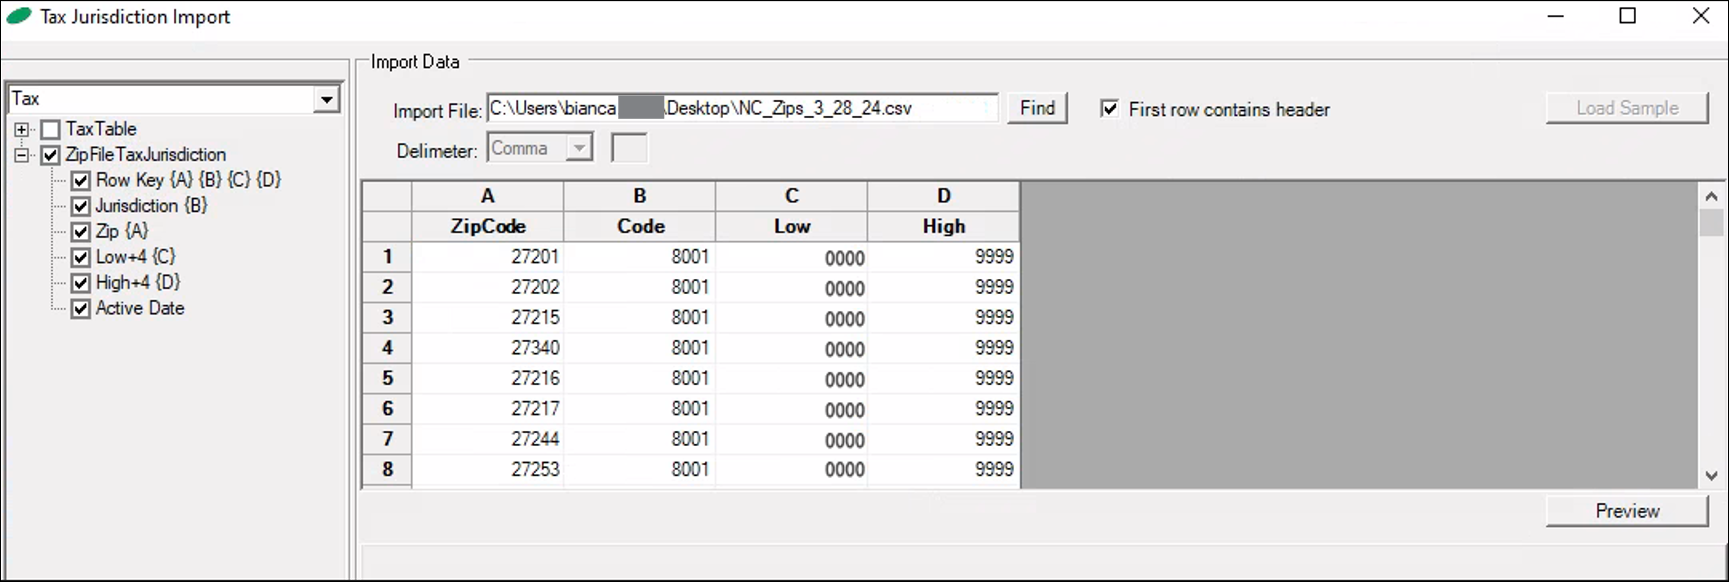This screenshot has width=1729, height=582.
Task: Toggle First row contains header checkbox
Action: pos(1109,109)
